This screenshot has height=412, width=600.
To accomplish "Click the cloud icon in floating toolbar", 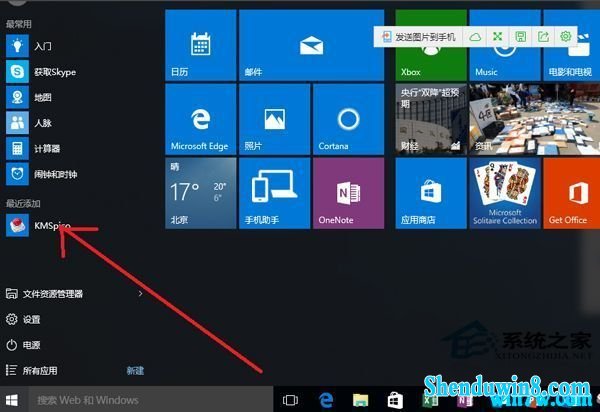I will (475, 37).
